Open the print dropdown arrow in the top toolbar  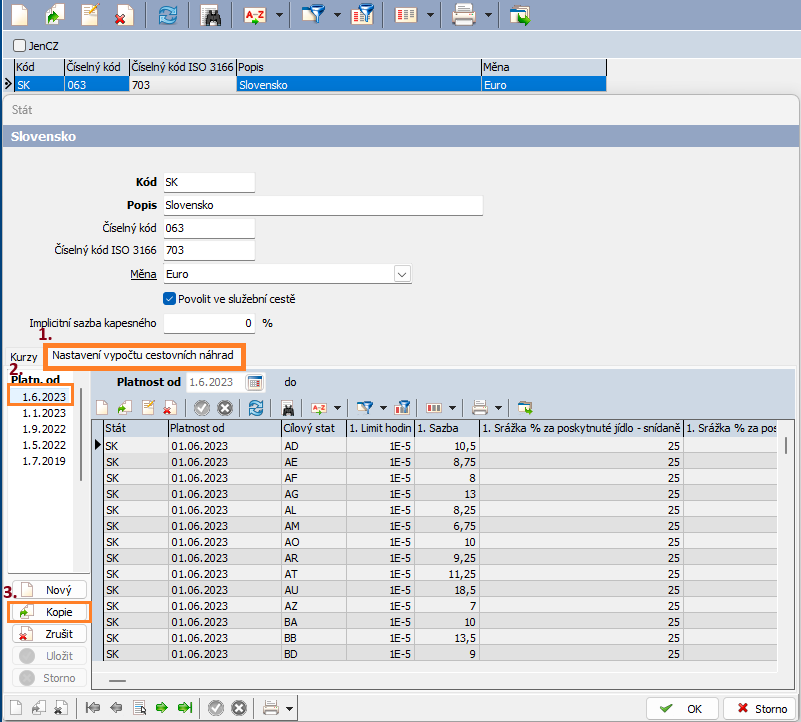point(487,16)
